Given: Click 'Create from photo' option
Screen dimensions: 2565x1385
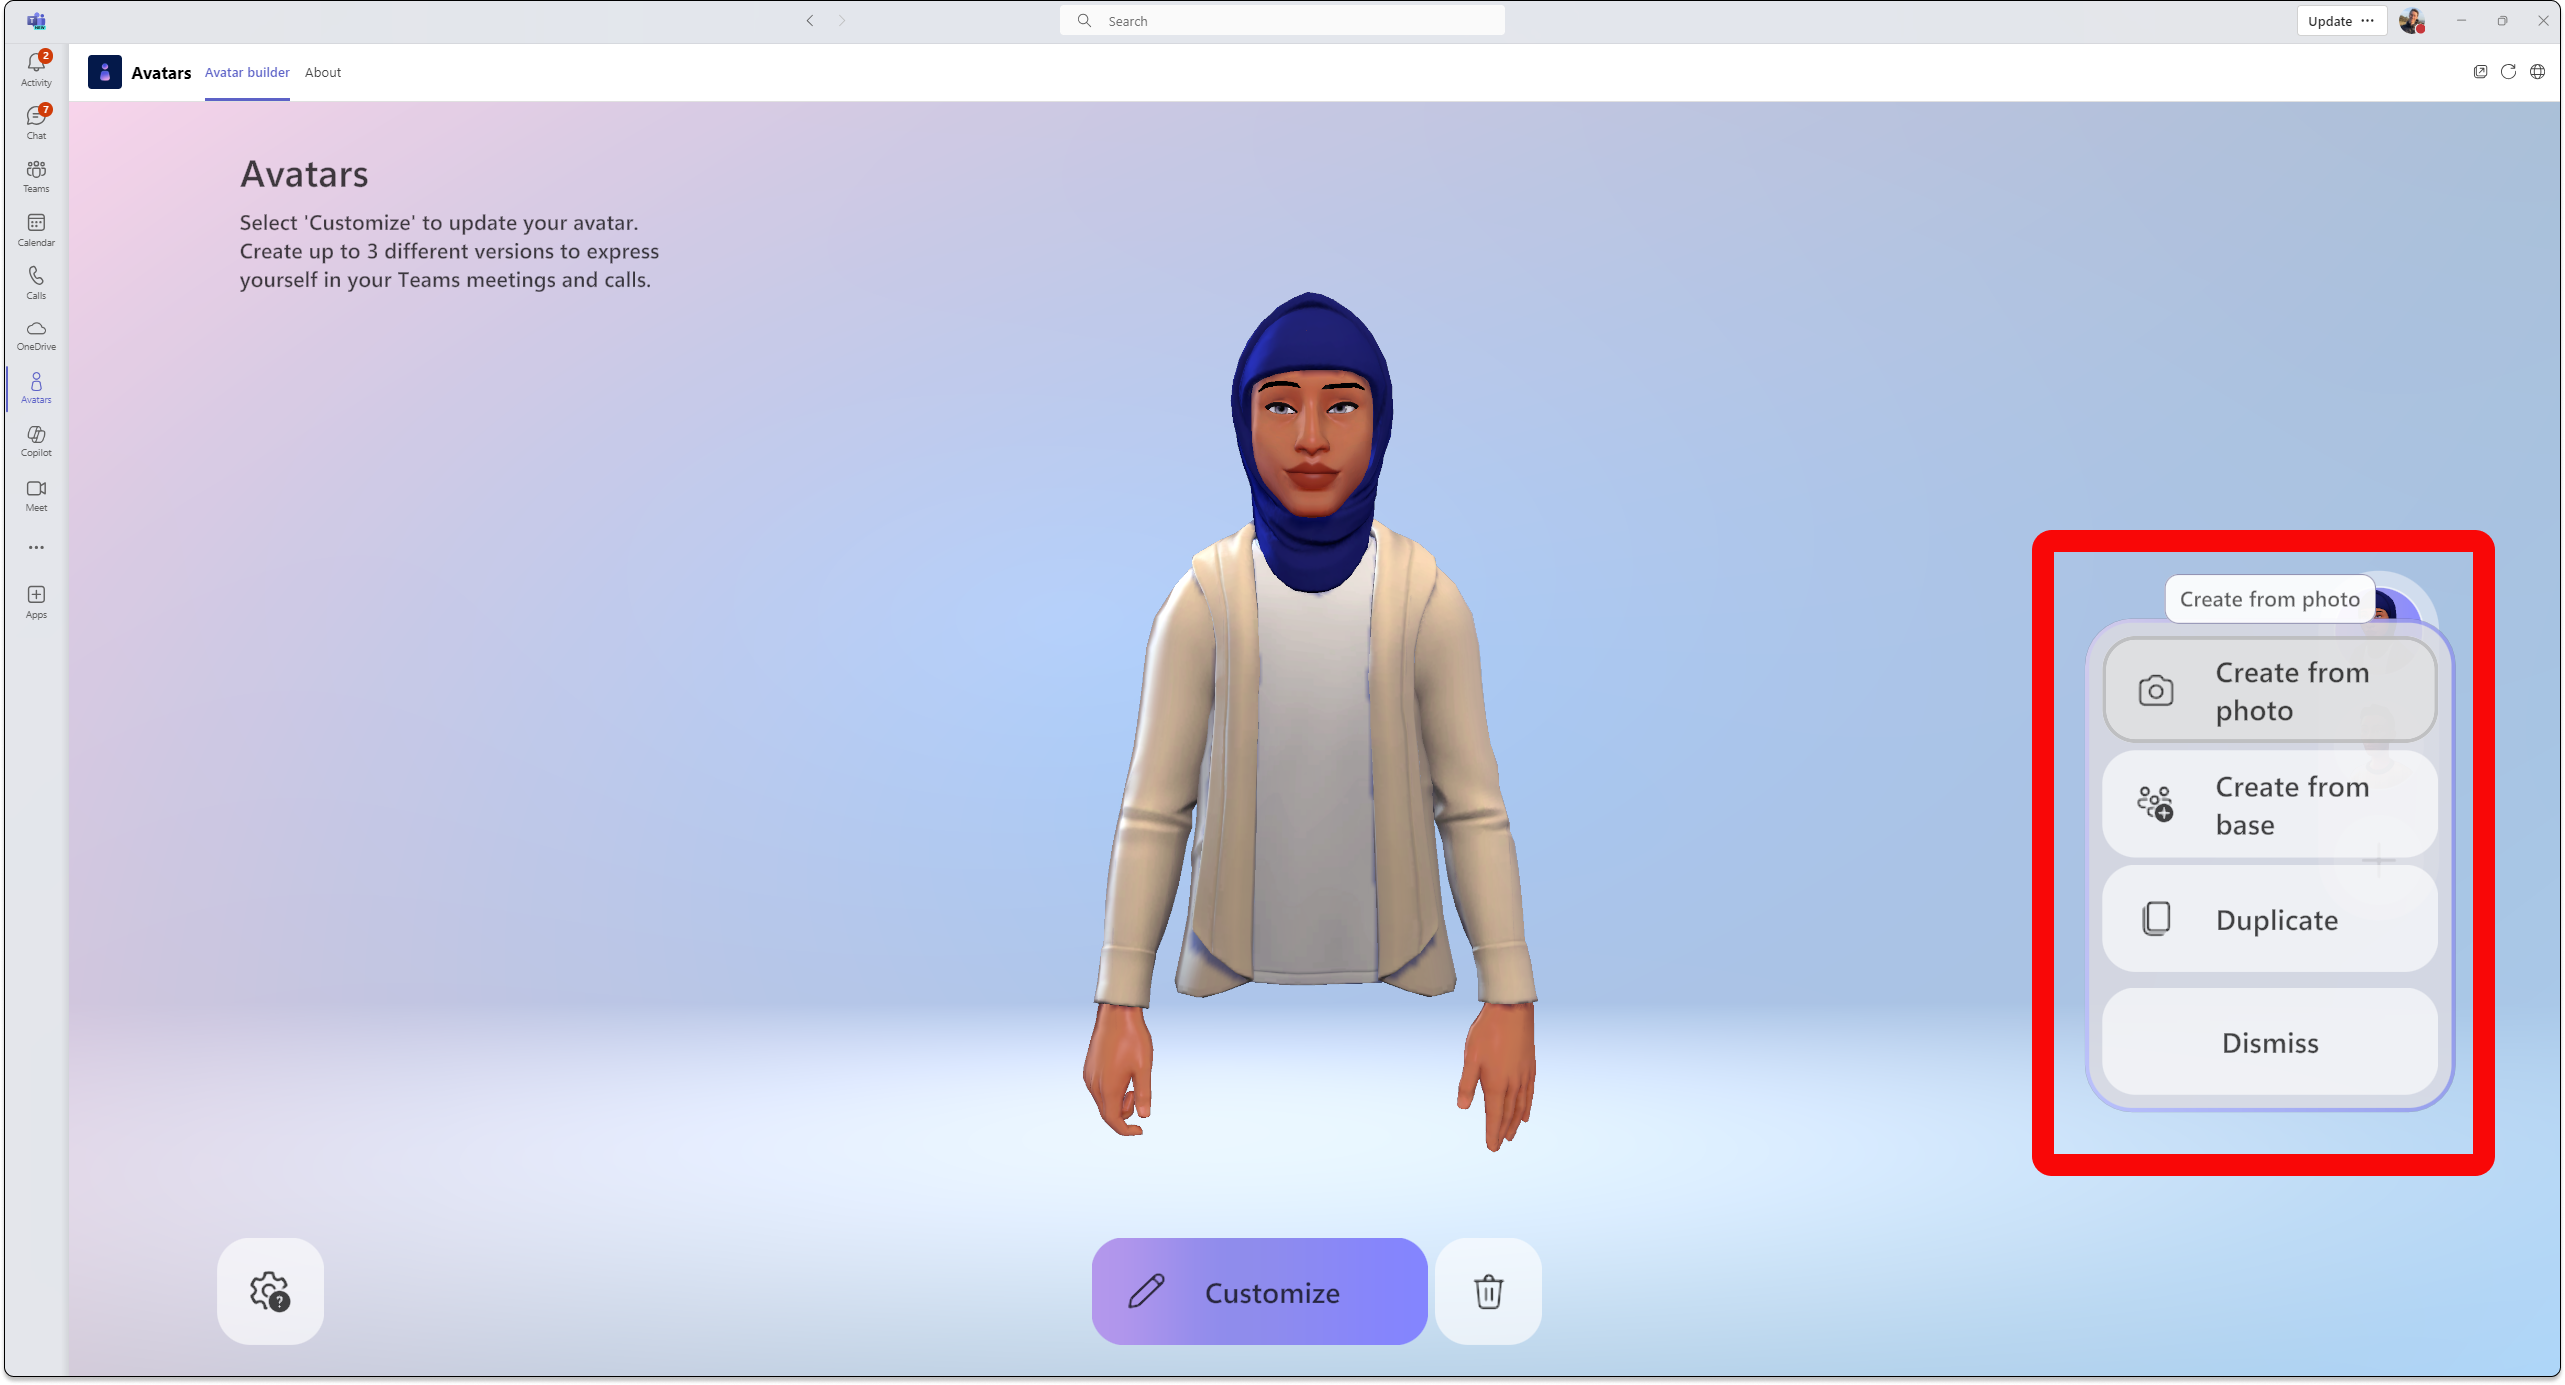Looking at the screenshot, I should click(2268, 691).
